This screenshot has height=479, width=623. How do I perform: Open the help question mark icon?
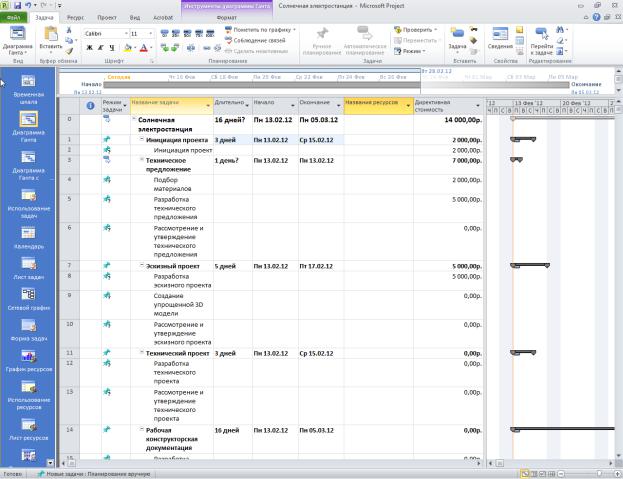pyautogui.click(x=596, y=17)
